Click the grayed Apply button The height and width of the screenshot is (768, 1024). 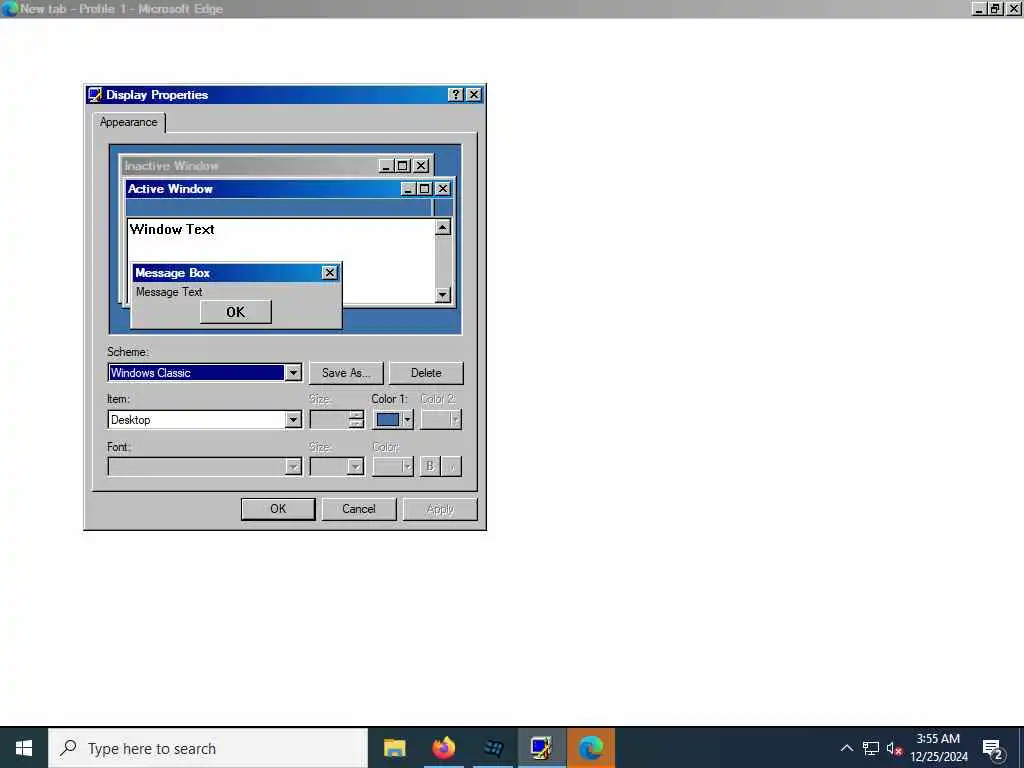point(440,509)
